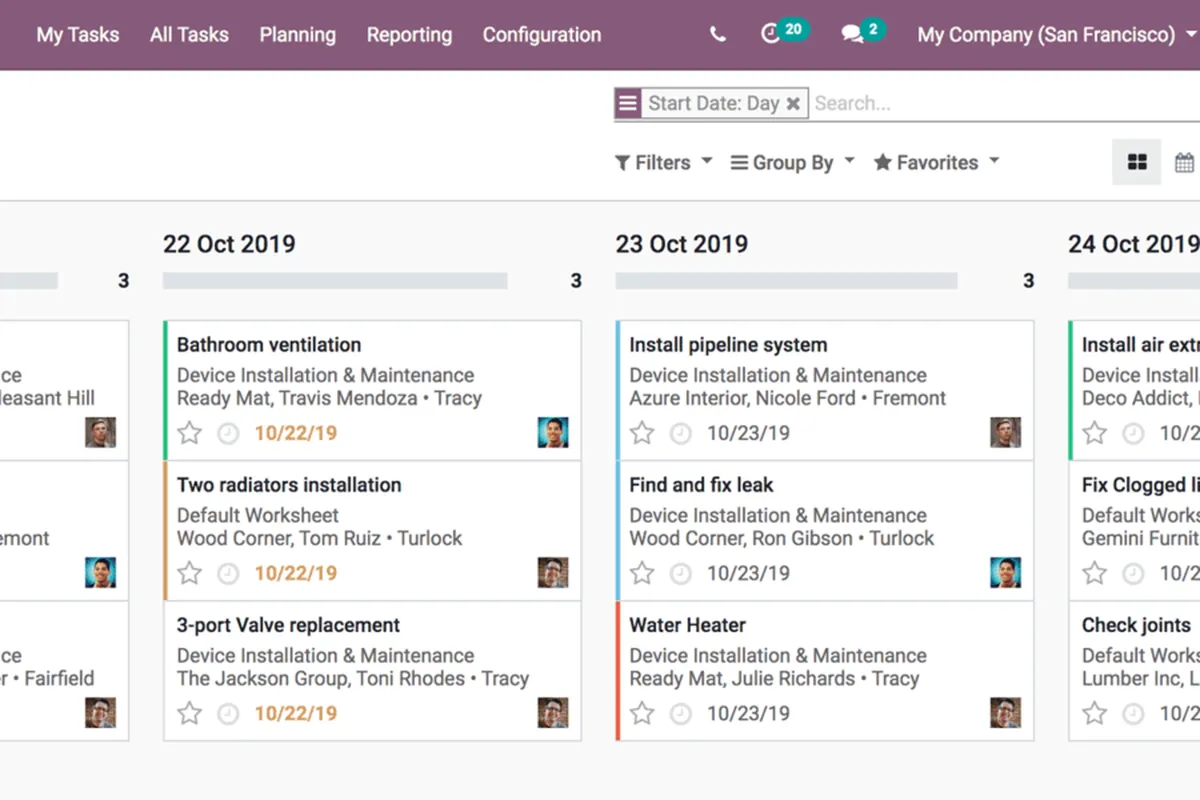Star the Find and fix leak task
This screenshot has height=800, width=1200.
[642, 573]
